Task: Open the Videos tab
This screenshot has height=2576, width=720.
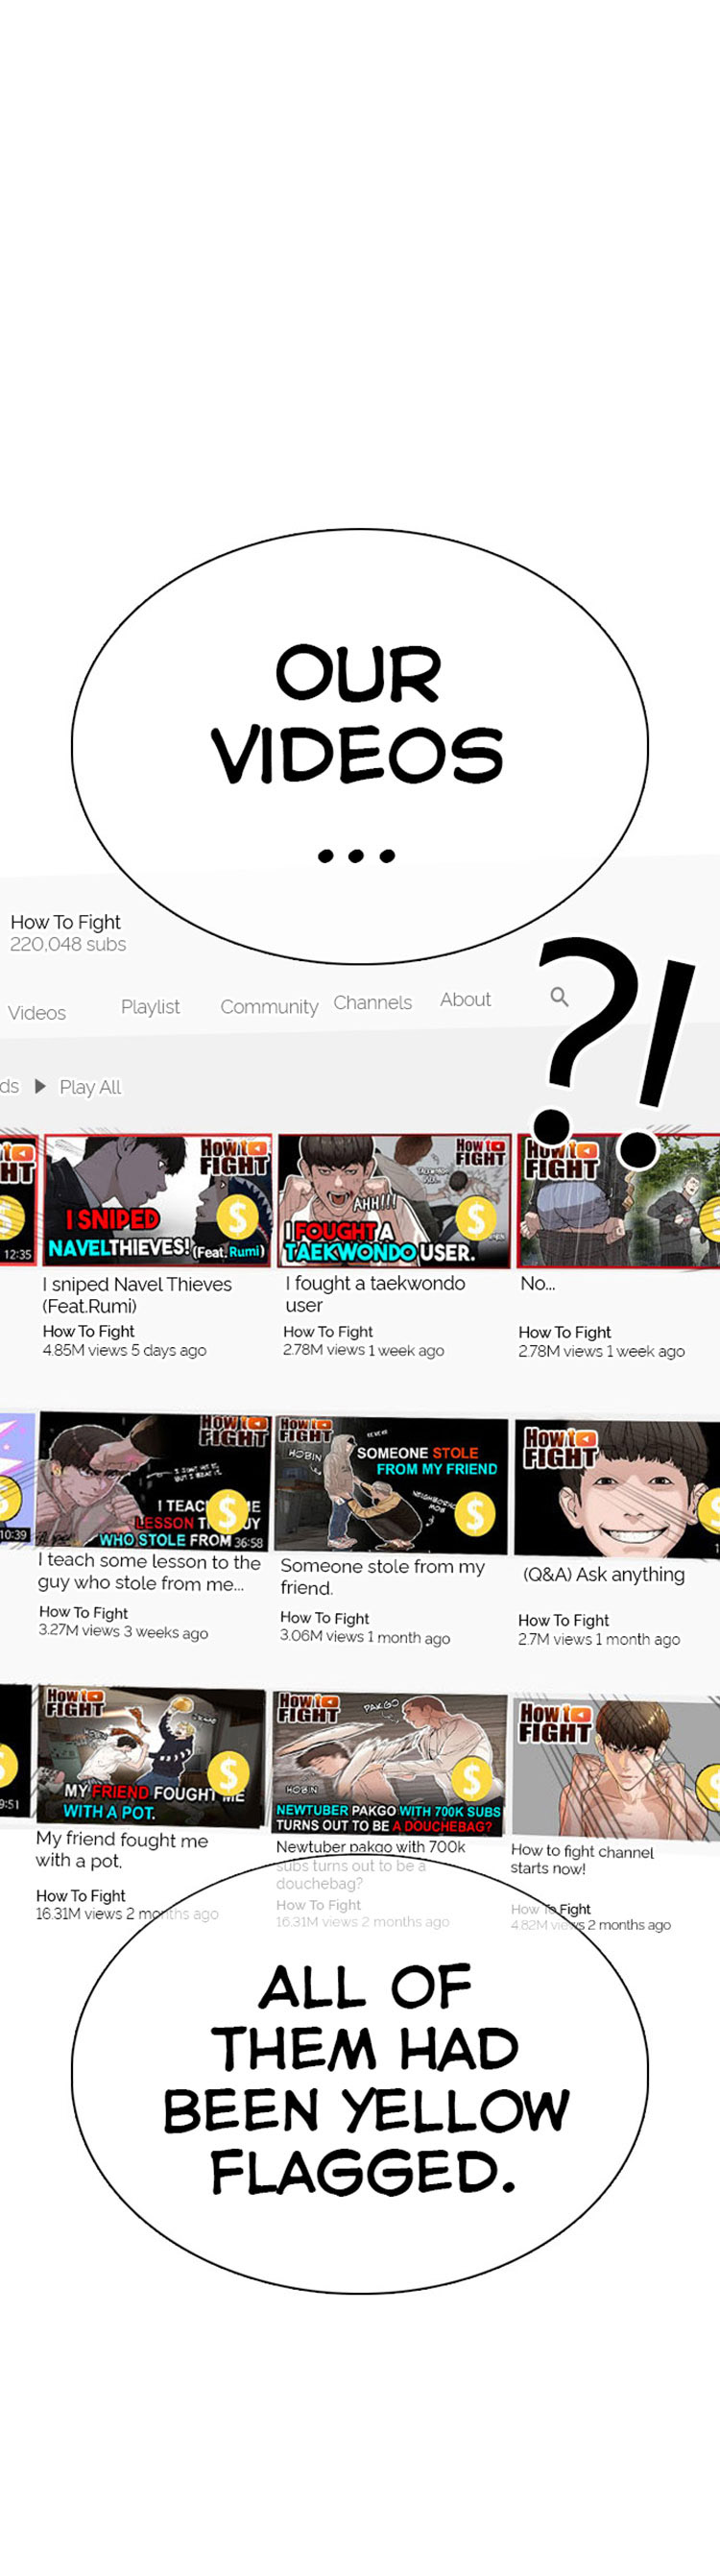Action: click(37, 1013)
